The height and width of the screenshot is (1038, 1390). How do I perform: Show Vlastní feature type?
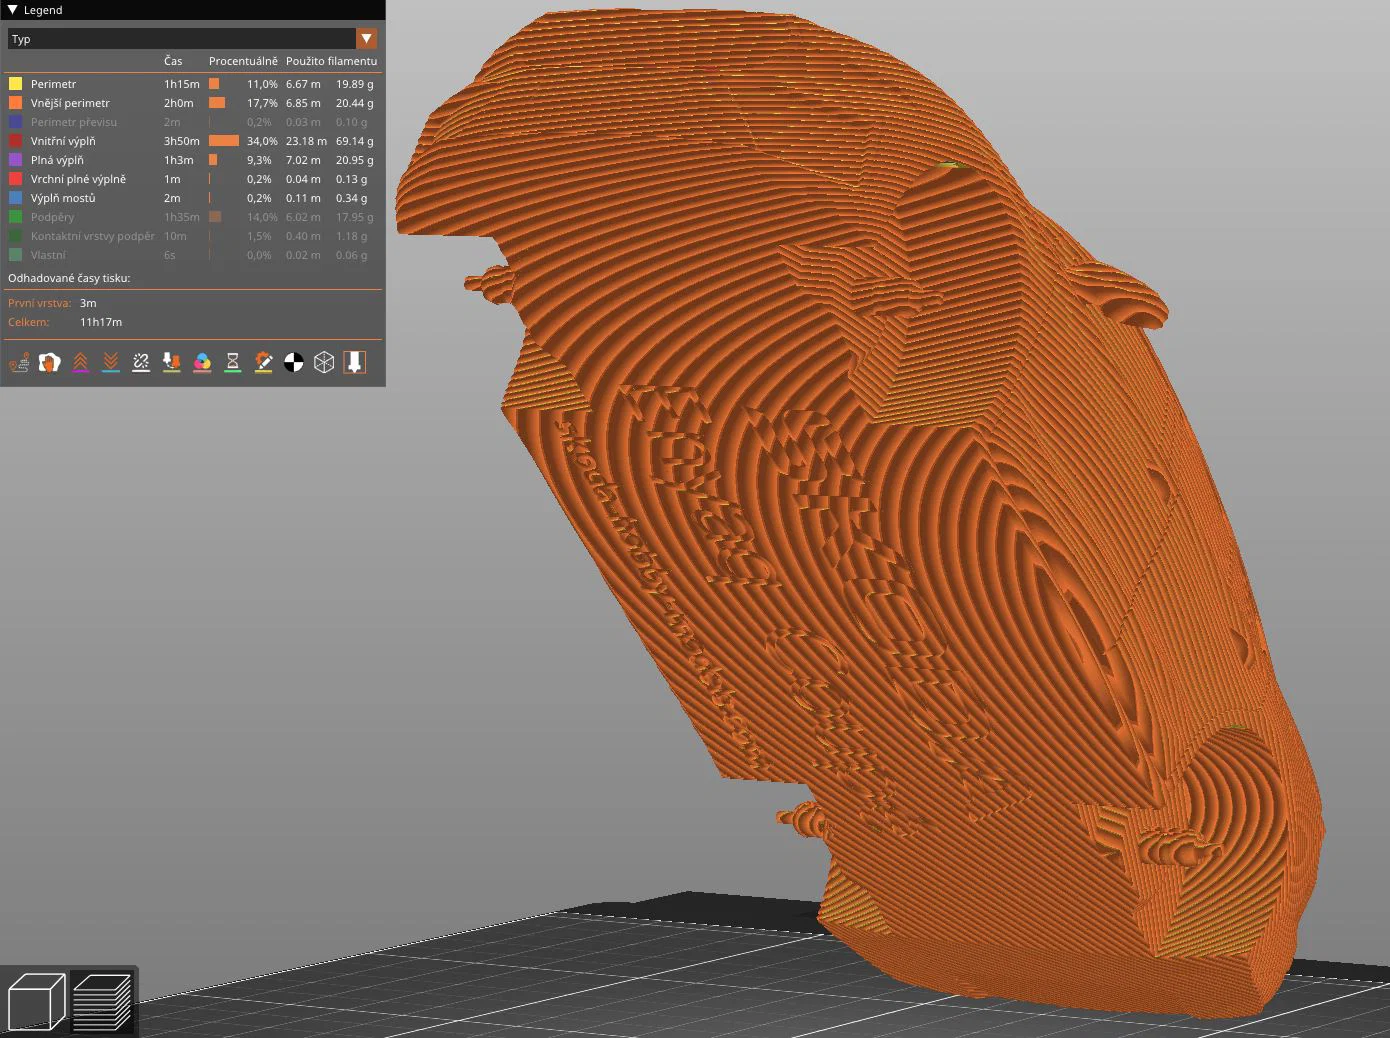click(191, 255)
